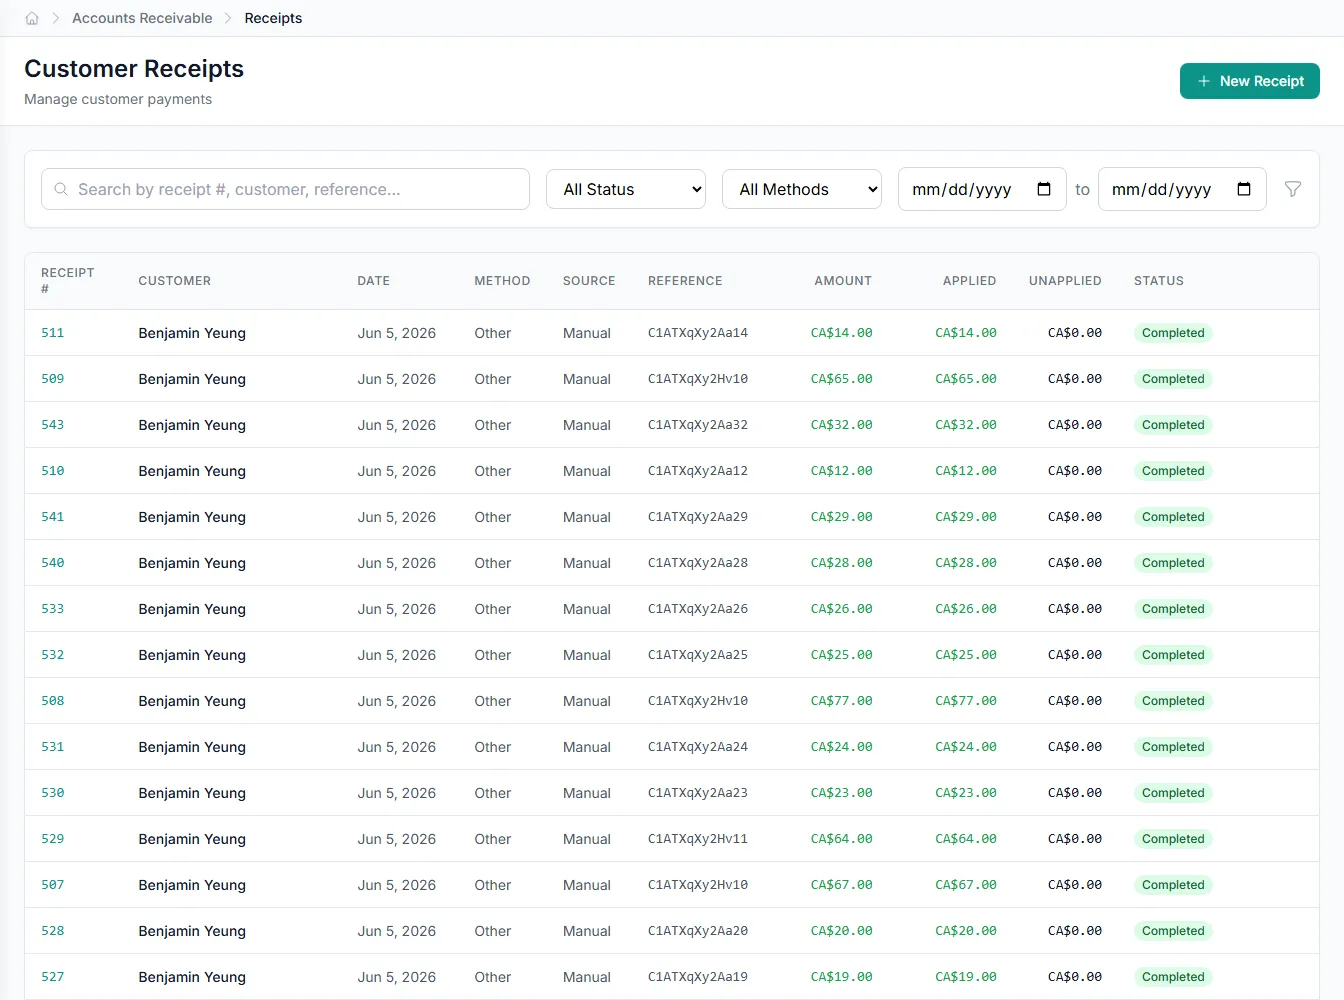Open receipt 531

53,747
